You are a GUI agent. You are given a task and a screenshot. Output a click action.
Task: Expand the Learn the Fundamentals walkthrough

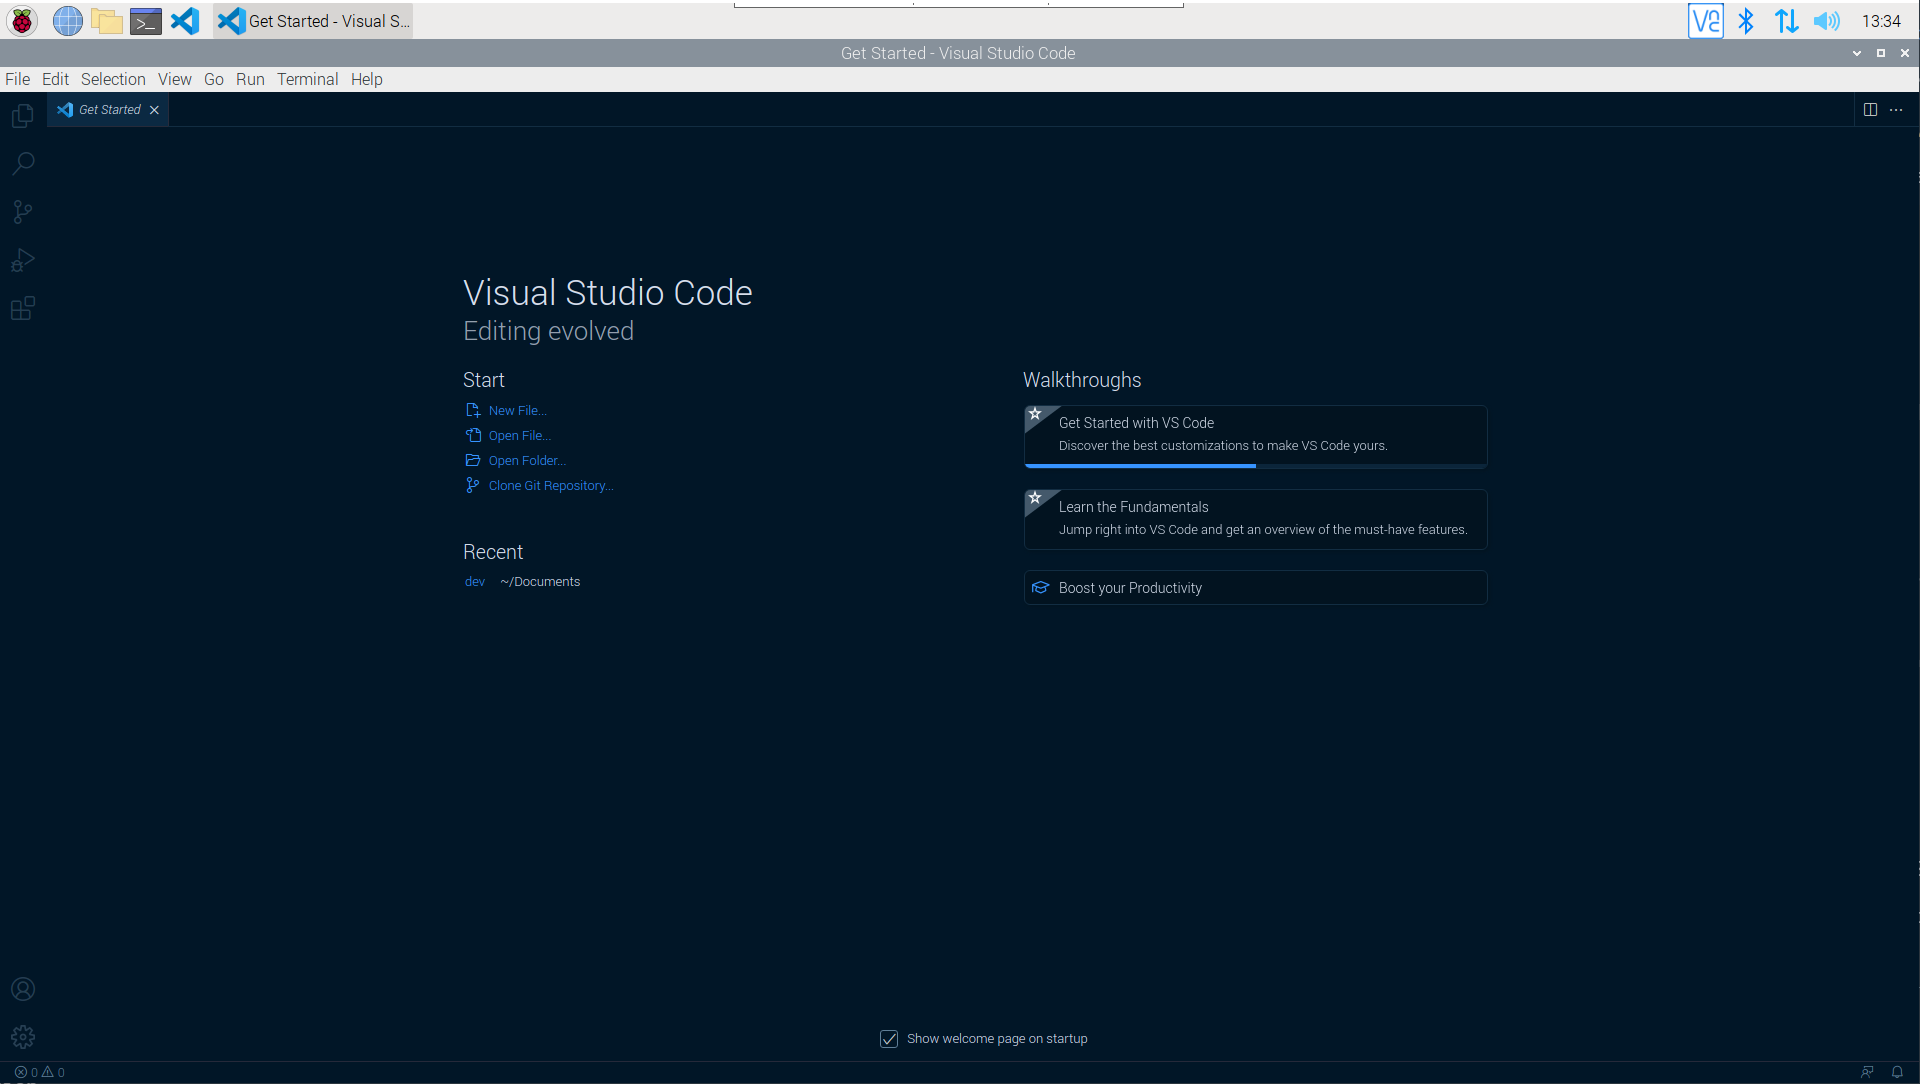click(1254, 518)
